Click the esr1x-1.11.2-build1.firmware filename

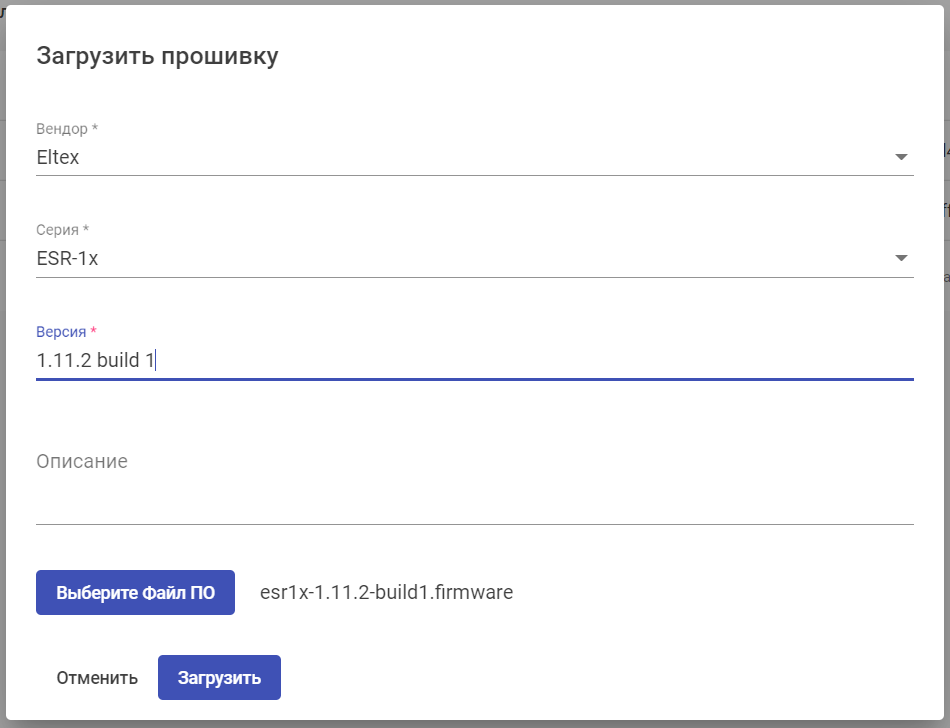386,592
